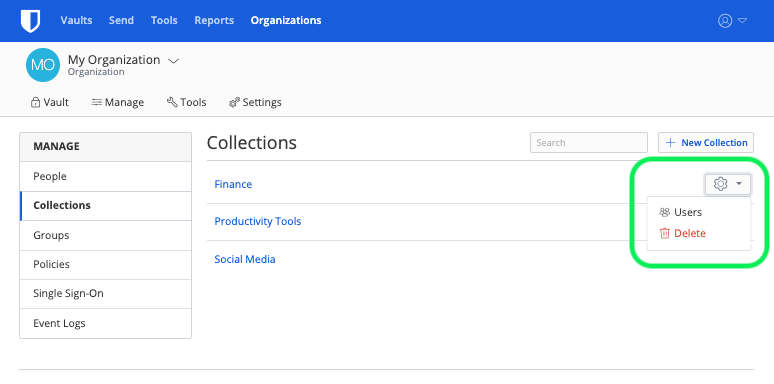The height and width of the screenshot is (384, 774).
Task: Open the Social Media collection
Action: (245, 259)
